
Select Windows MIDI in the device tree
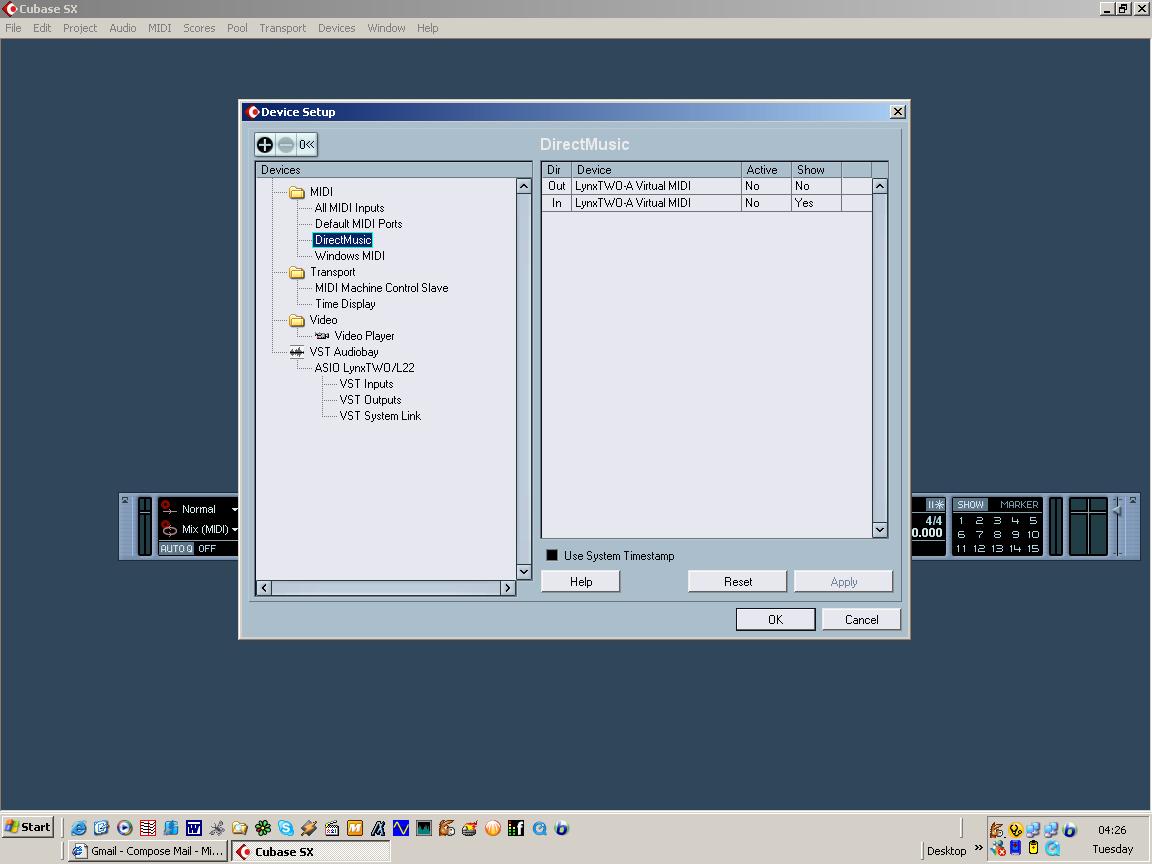(349, 256)
